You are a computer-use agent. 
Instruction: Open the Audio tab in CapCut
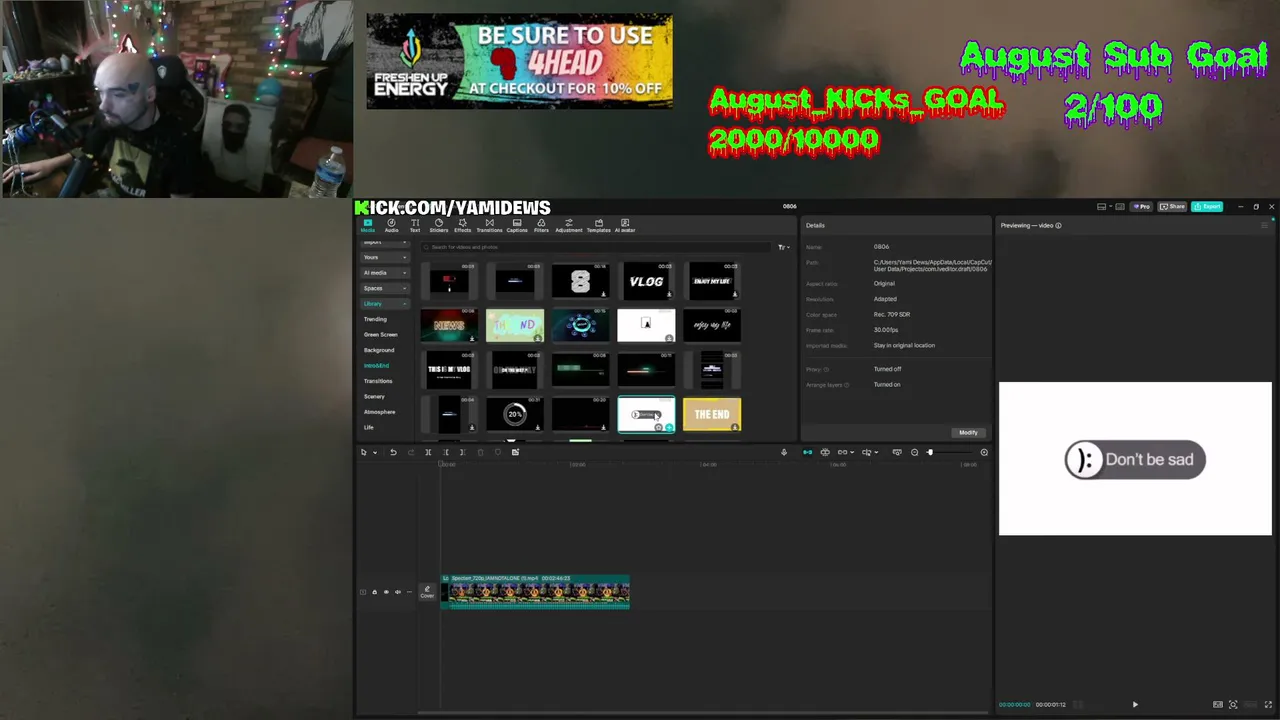pos(391,226)
